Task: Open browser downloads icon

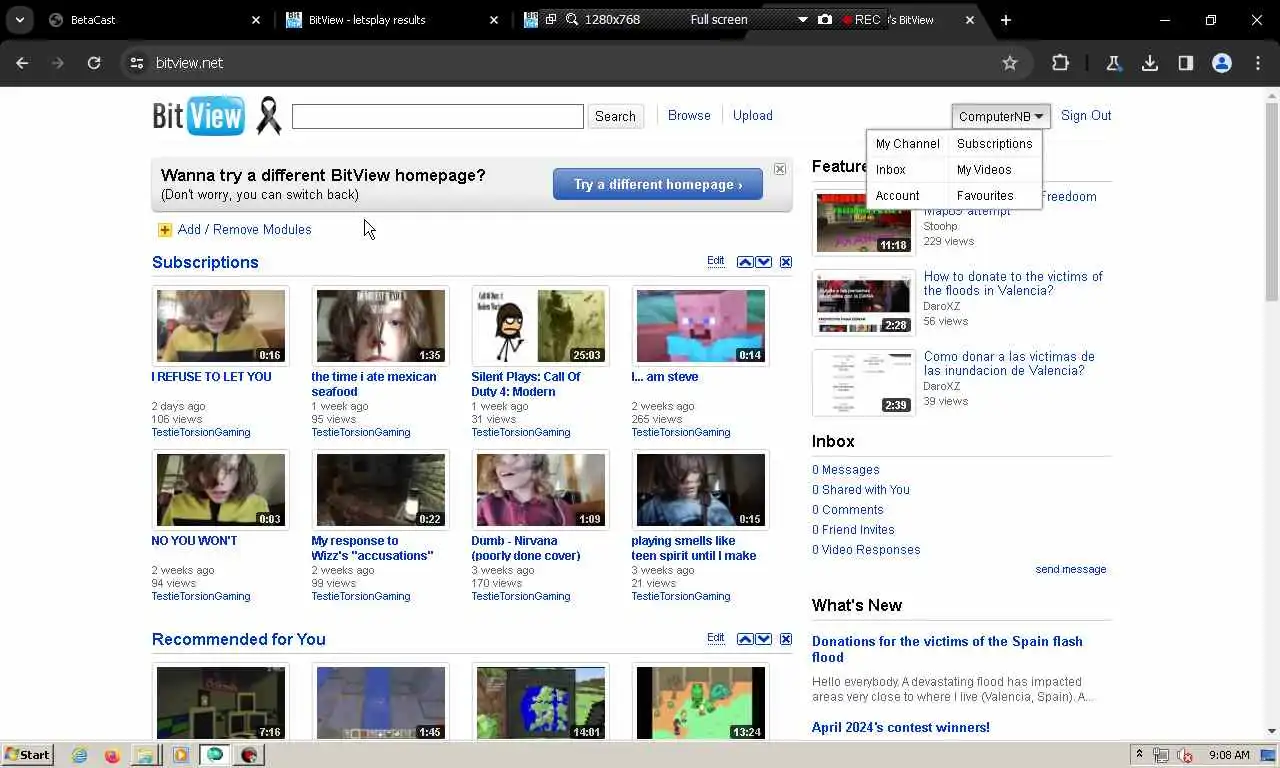Action: (x=1150, y=63)
